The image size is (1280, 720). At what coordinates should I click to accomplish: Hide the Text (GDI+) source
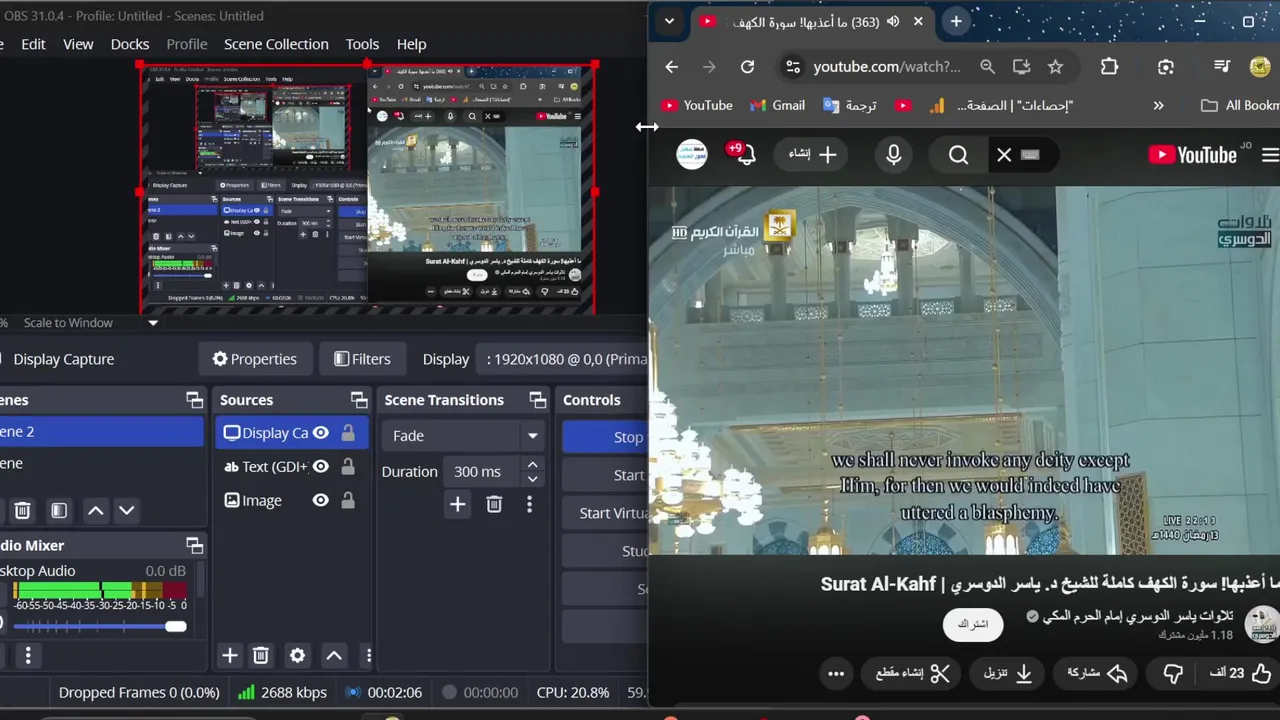[320, 467]
